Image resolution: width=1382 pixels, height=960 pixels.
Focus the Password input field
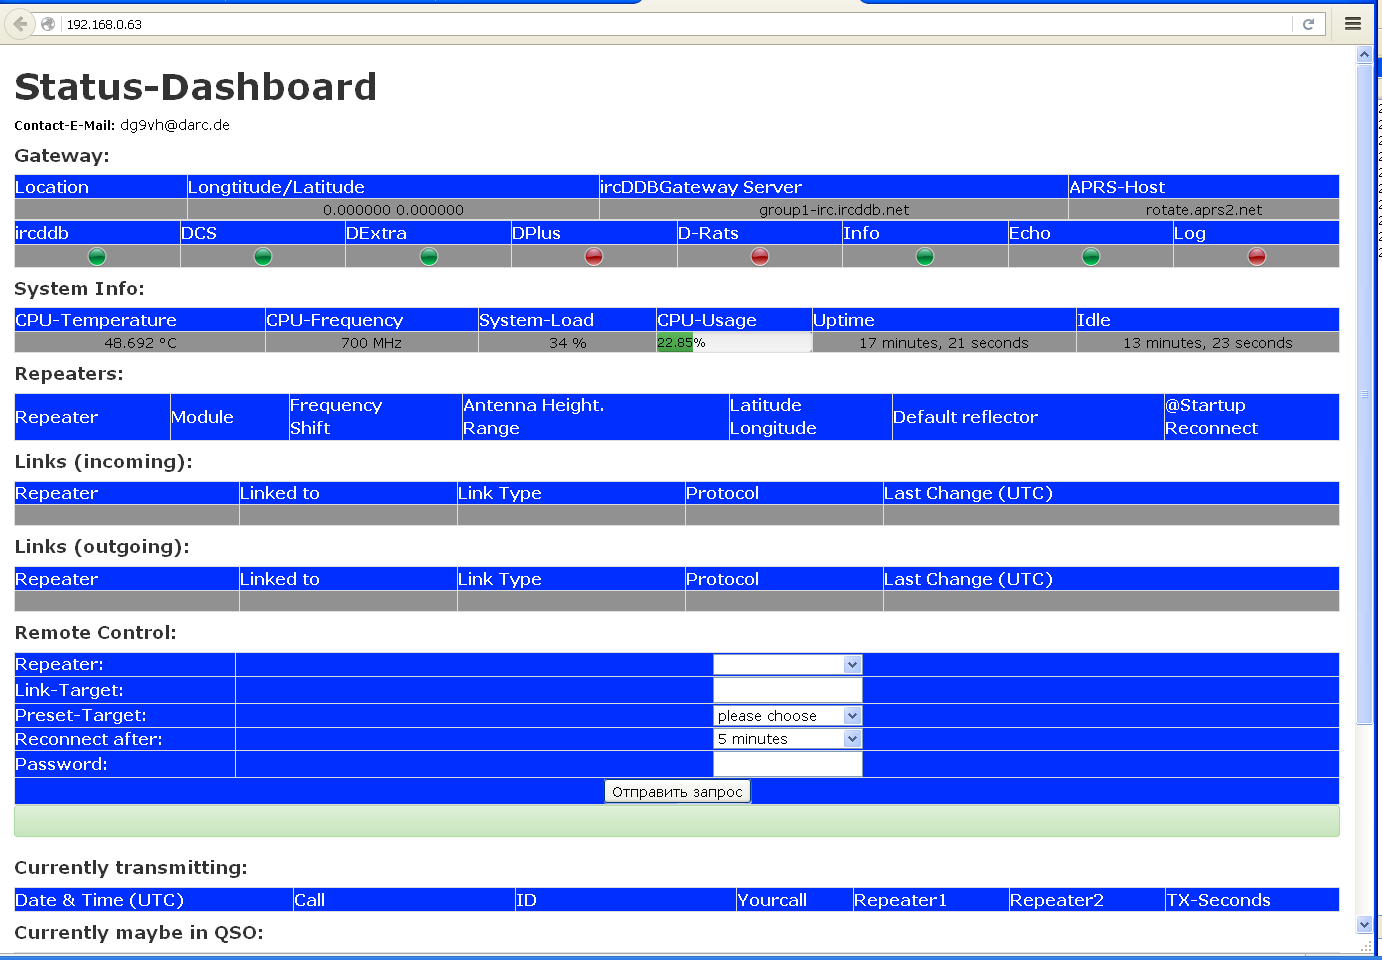point(788,765)
